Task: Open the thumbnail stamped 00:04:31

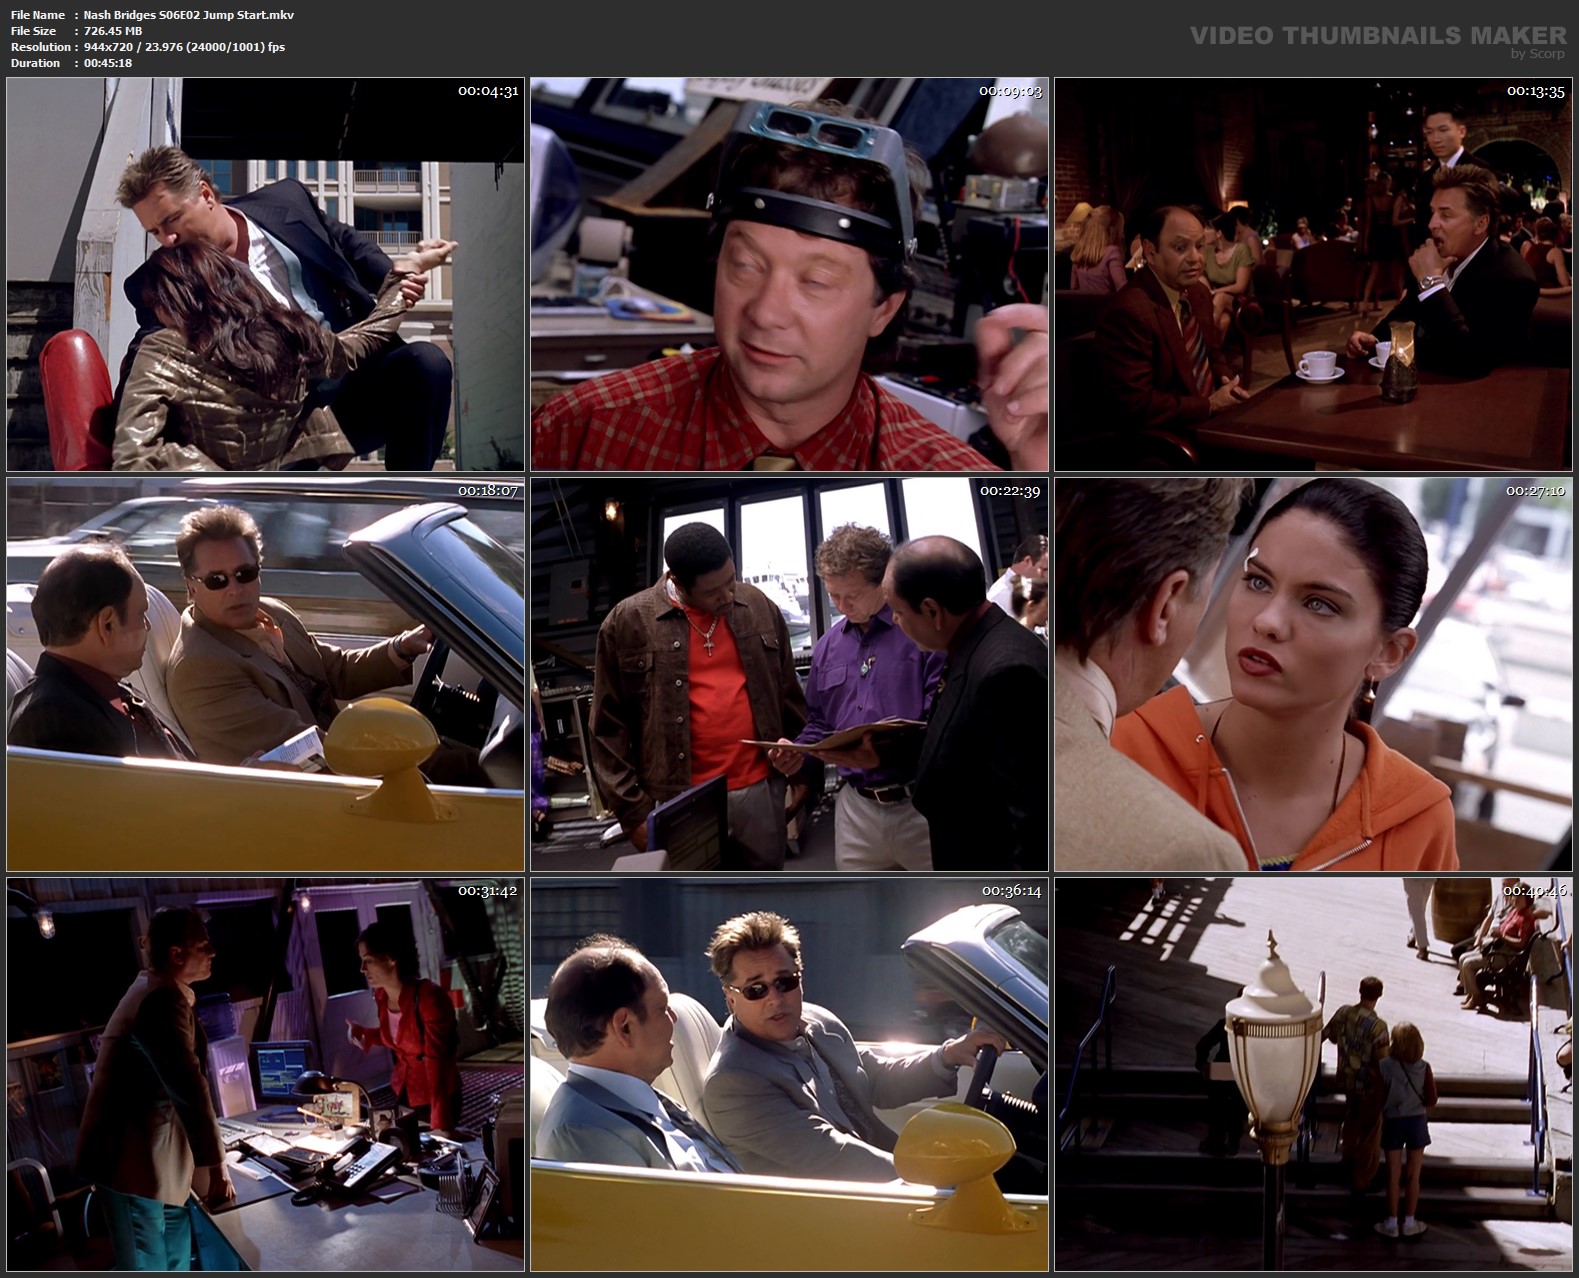Action: 265,274
